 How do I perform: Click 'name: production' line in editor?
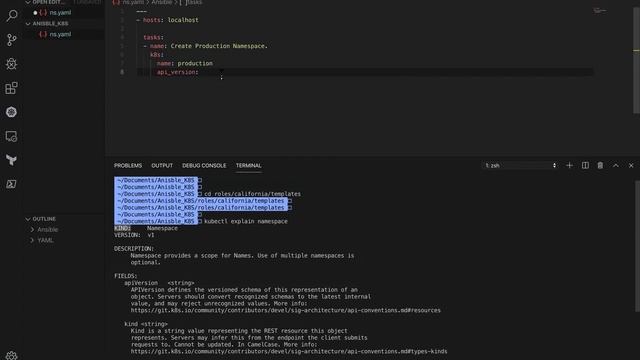[x=184, y=63]
